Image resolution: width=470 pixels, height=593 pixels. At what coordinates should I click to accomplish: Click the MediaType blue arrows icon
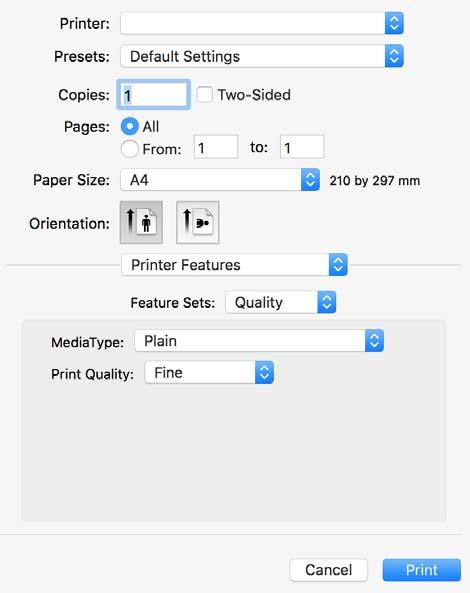374,341
